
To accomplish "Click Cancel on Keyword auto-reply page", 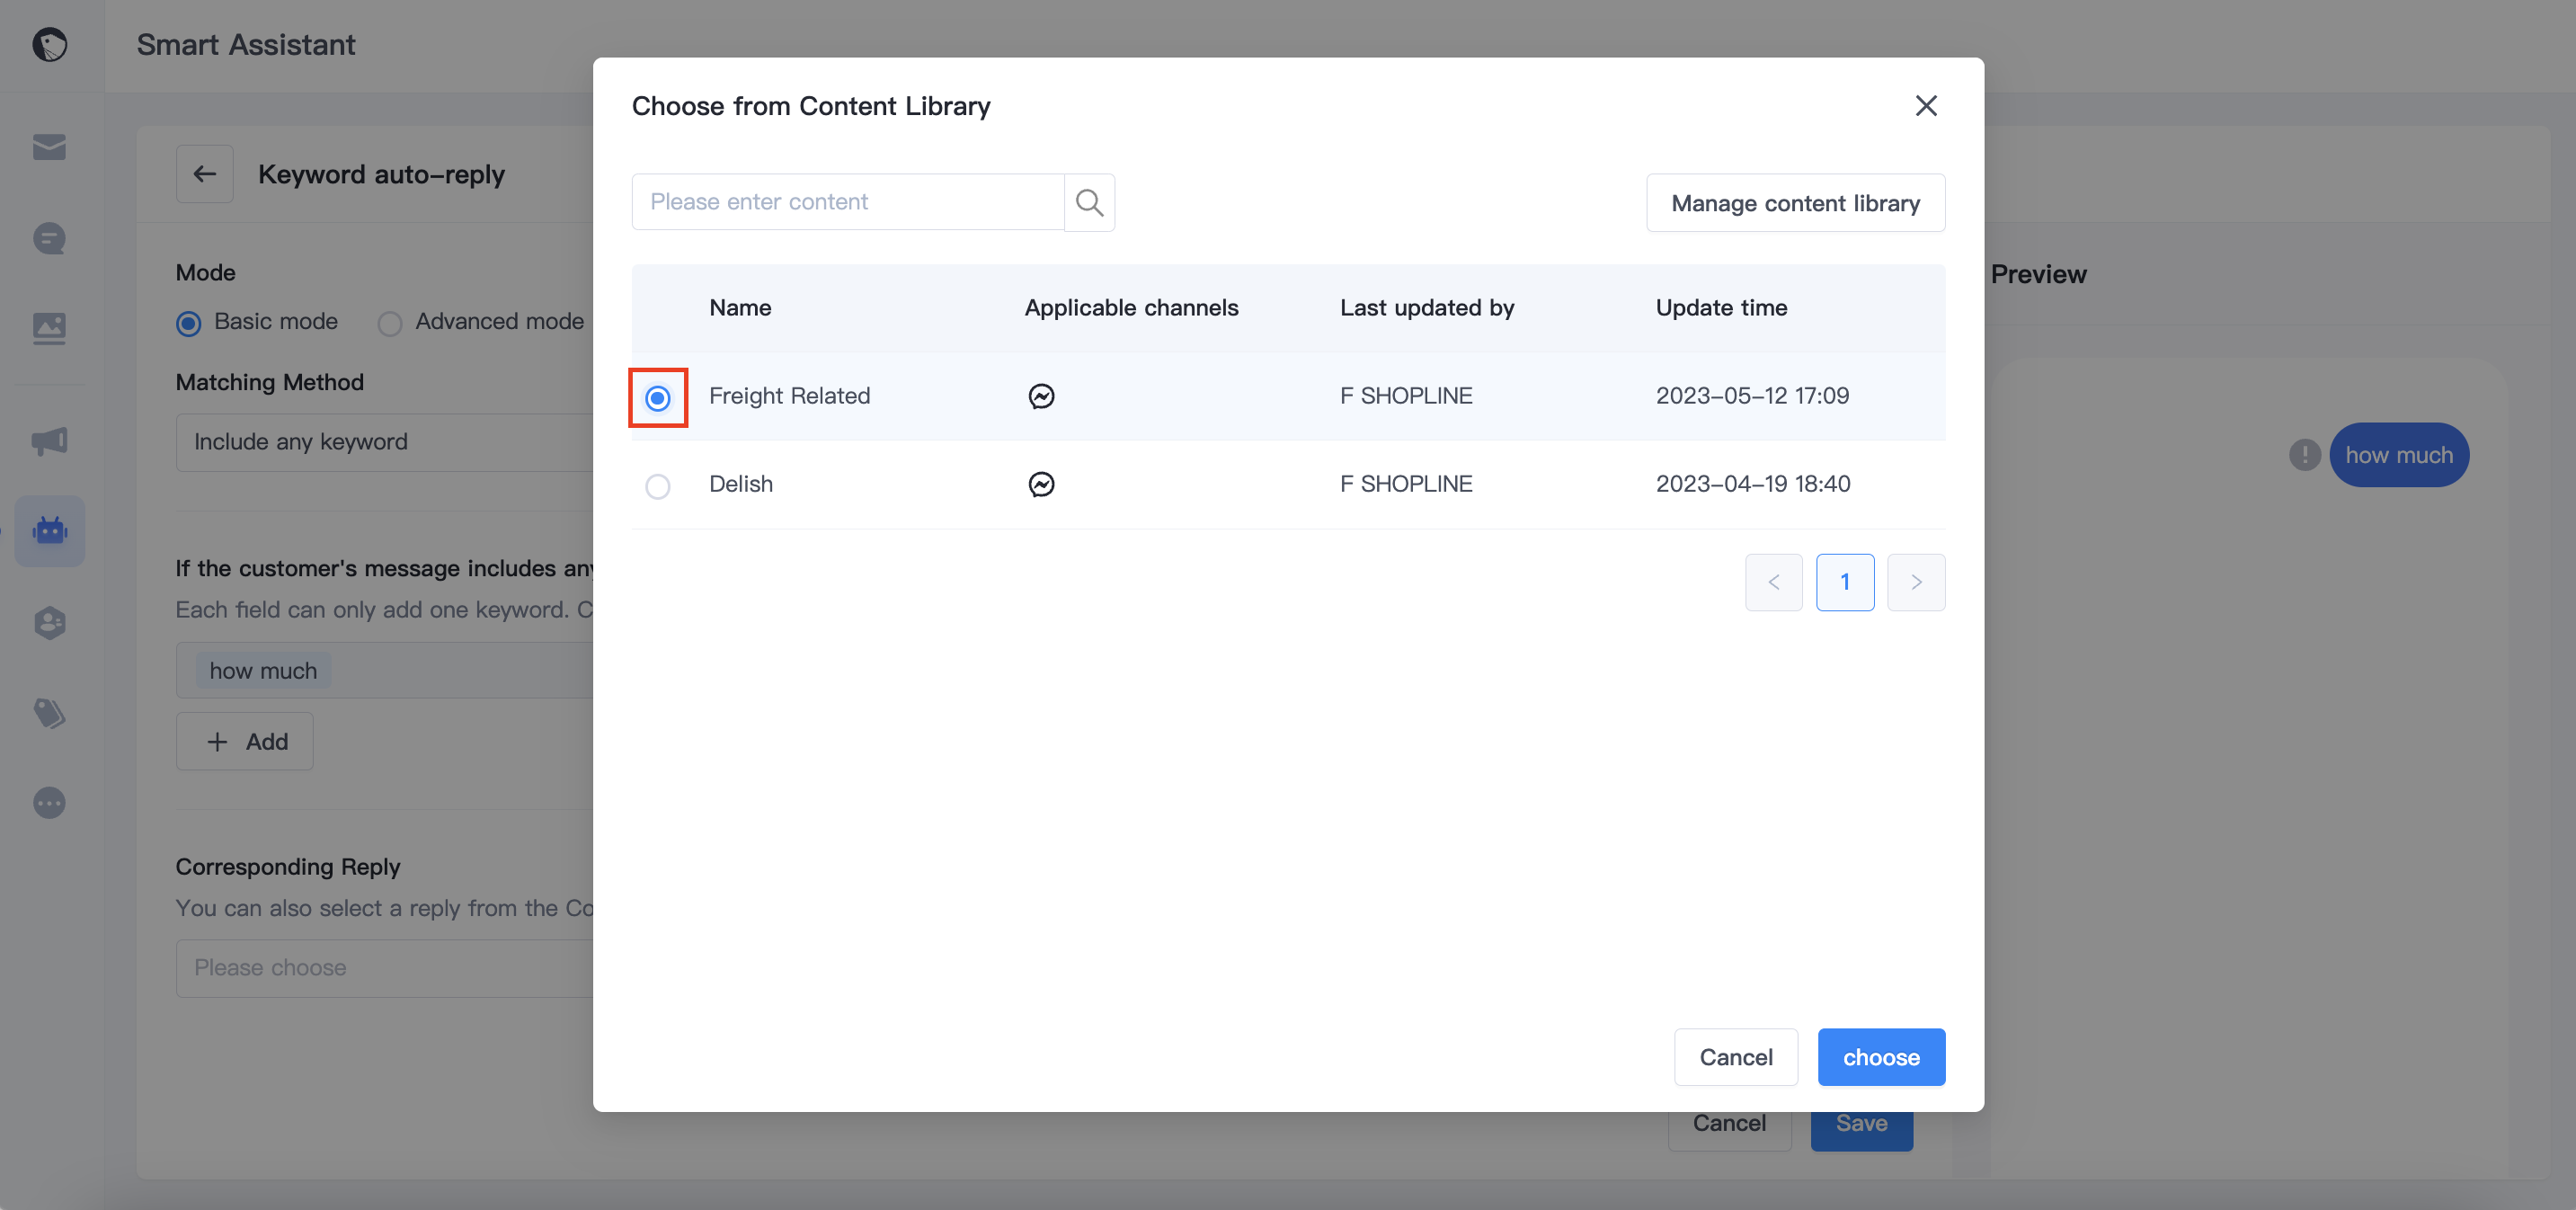I will click(x=1729, y=1128).
